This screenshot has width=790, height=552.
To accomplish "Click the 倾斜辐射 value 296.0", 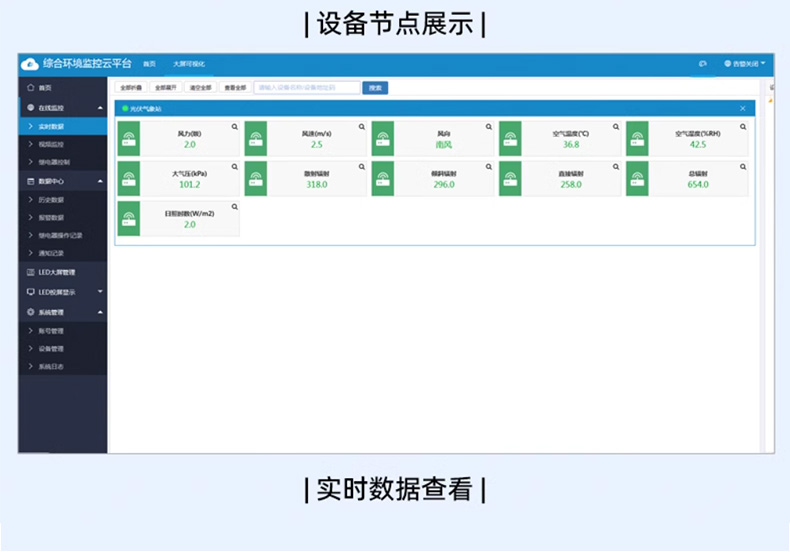I will [444, 185].
